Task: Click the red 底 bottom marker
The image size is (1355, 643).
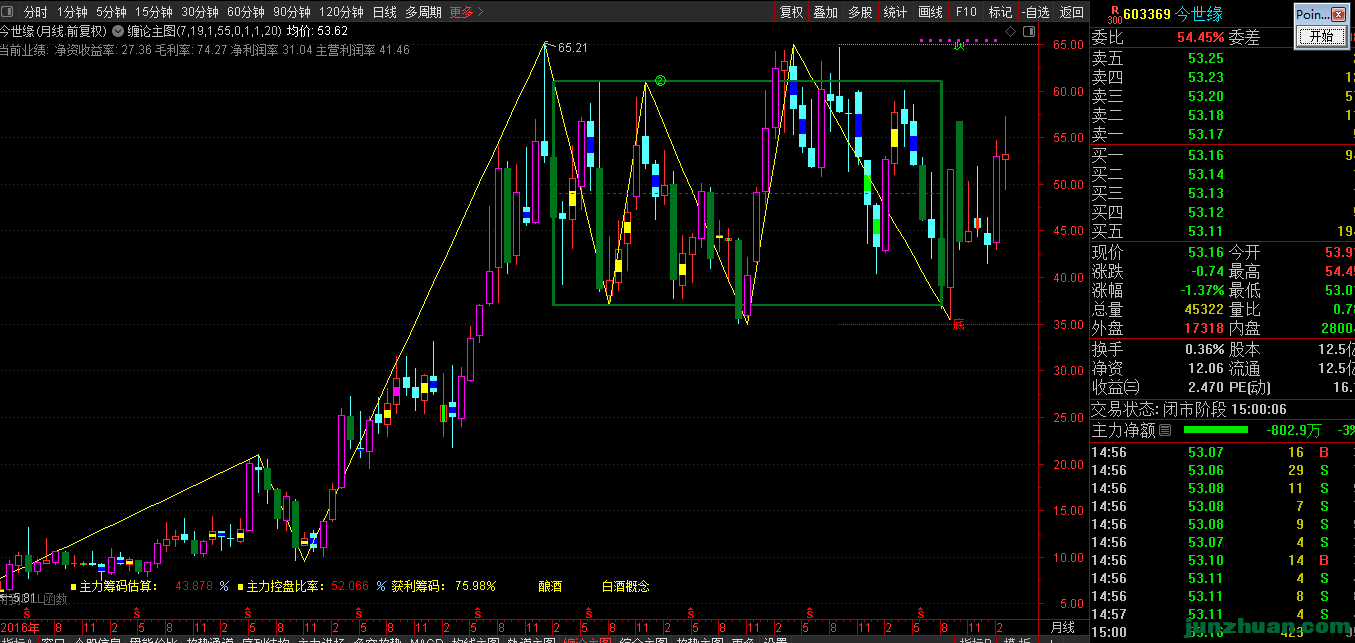Action: click(x=958, y=324)
